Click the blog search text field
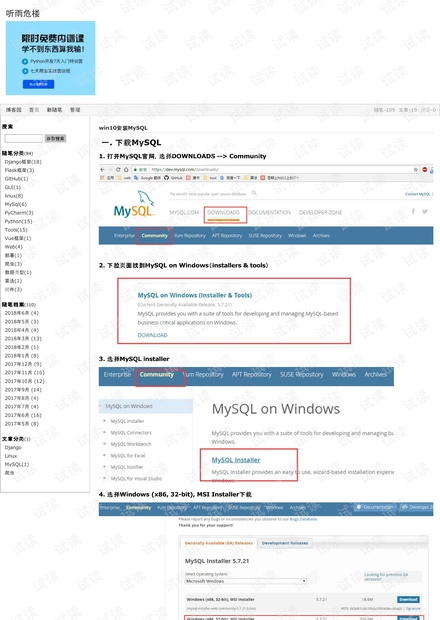This screenshot has height=620, width=440. pyautogui.click(x=24, y=138)
